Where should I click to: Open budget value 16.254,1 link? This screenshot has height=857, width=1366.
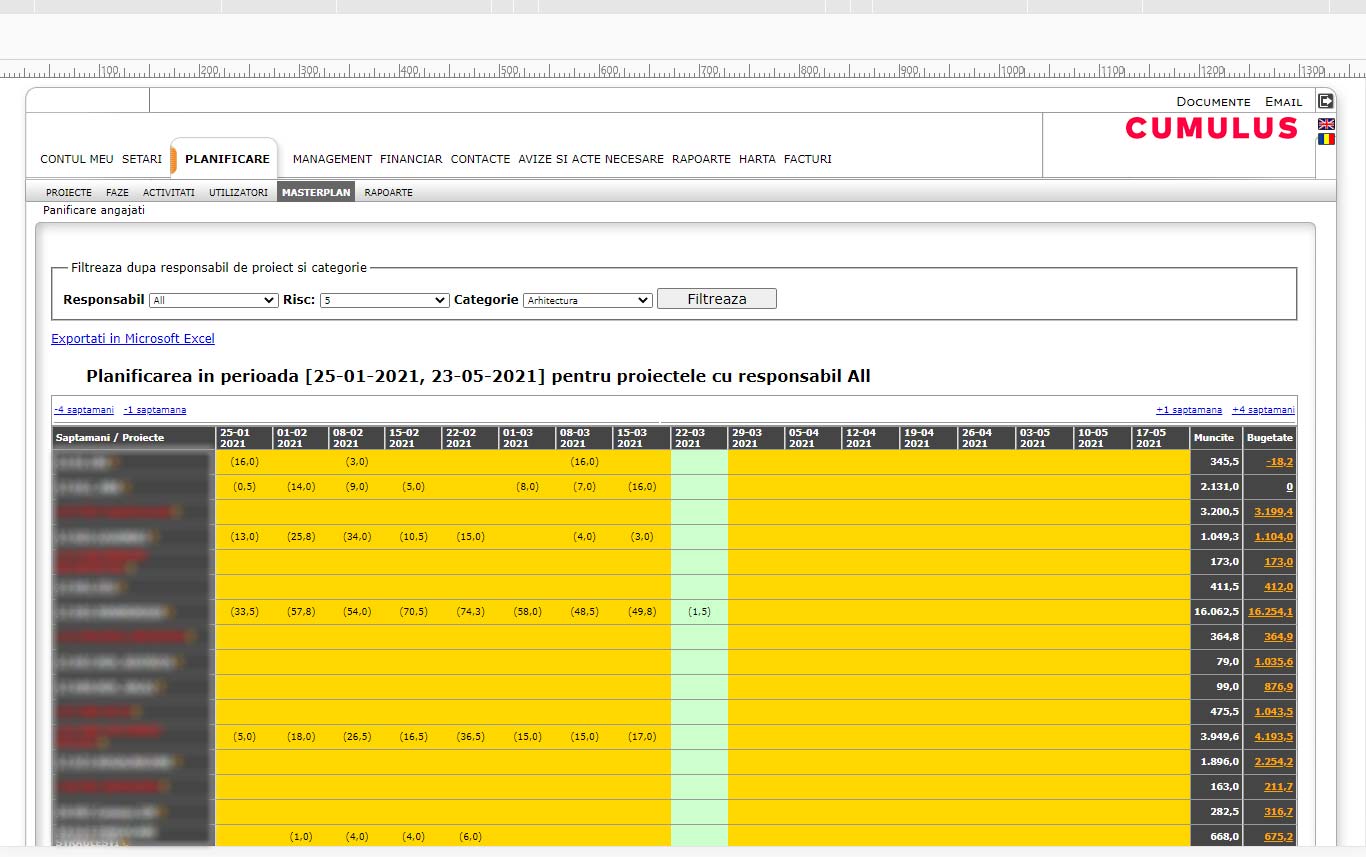(x=1270, y=612)
